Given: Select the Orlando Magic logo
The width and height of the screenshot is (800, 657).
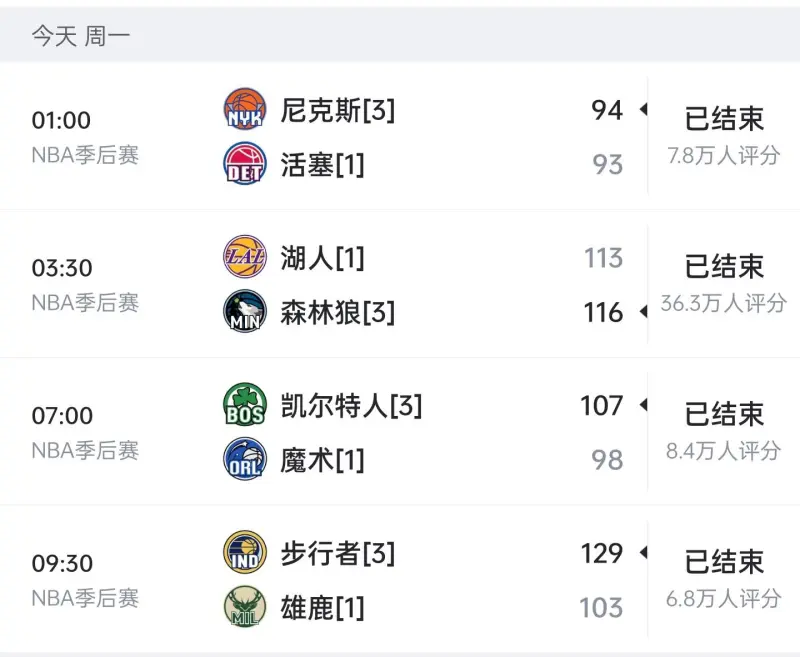Looking at the screenshot, I should tap(244, 460).
